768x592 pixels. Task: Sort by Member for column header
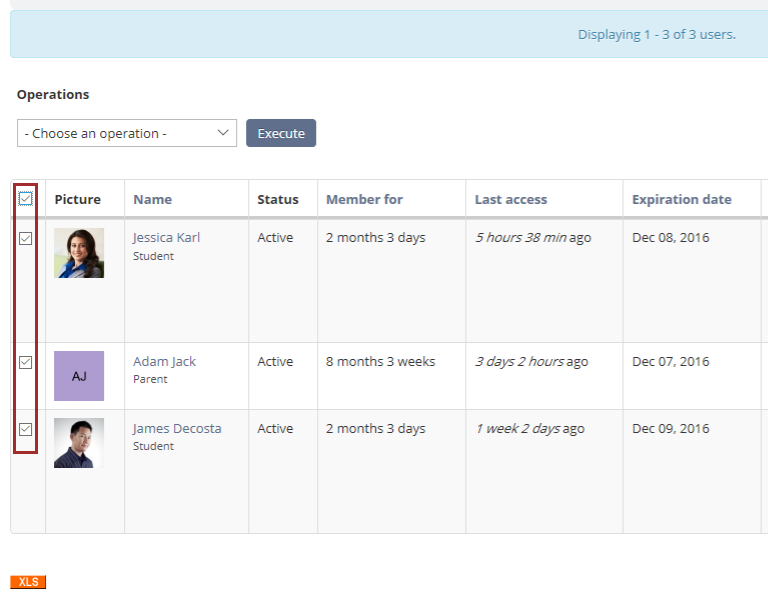pyautogui.click(x=364, y=199)
